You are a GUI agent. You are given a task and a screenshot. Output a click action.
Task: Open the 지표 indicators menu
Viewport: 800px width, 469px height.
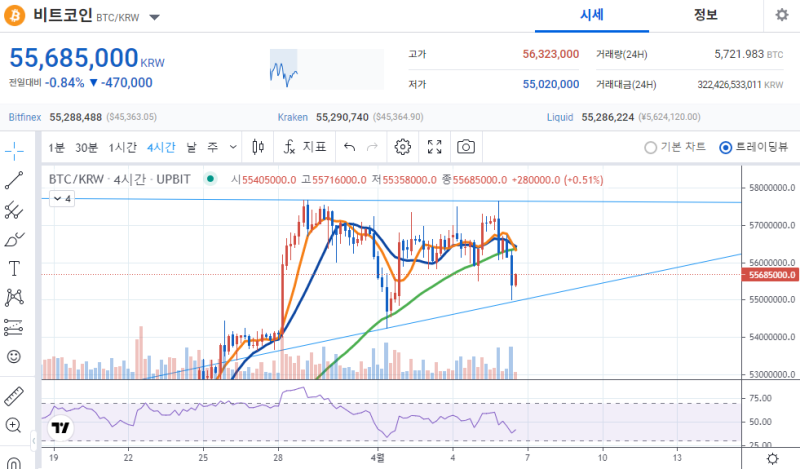(305, 147)
